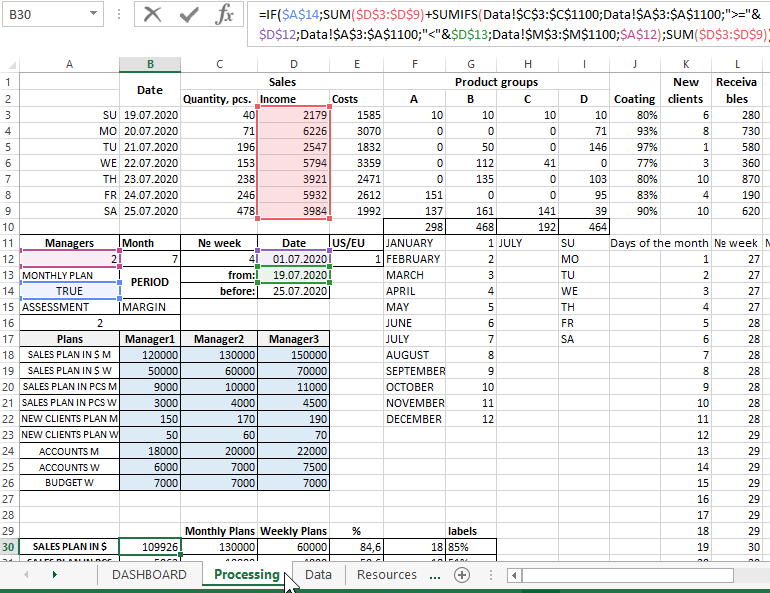The width and height of the screenshot is (770, 593).
Task: Select row 10 header
Action: click(x=9, y=227)
